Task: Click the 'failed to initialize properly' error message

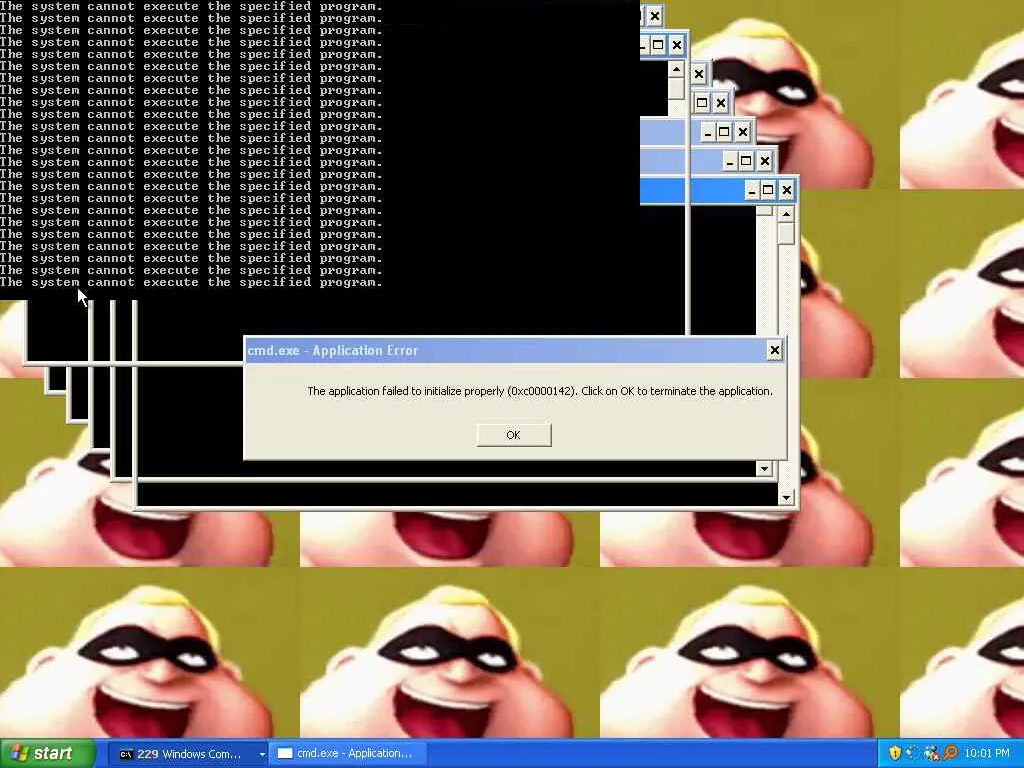Action: click(539, 391)
